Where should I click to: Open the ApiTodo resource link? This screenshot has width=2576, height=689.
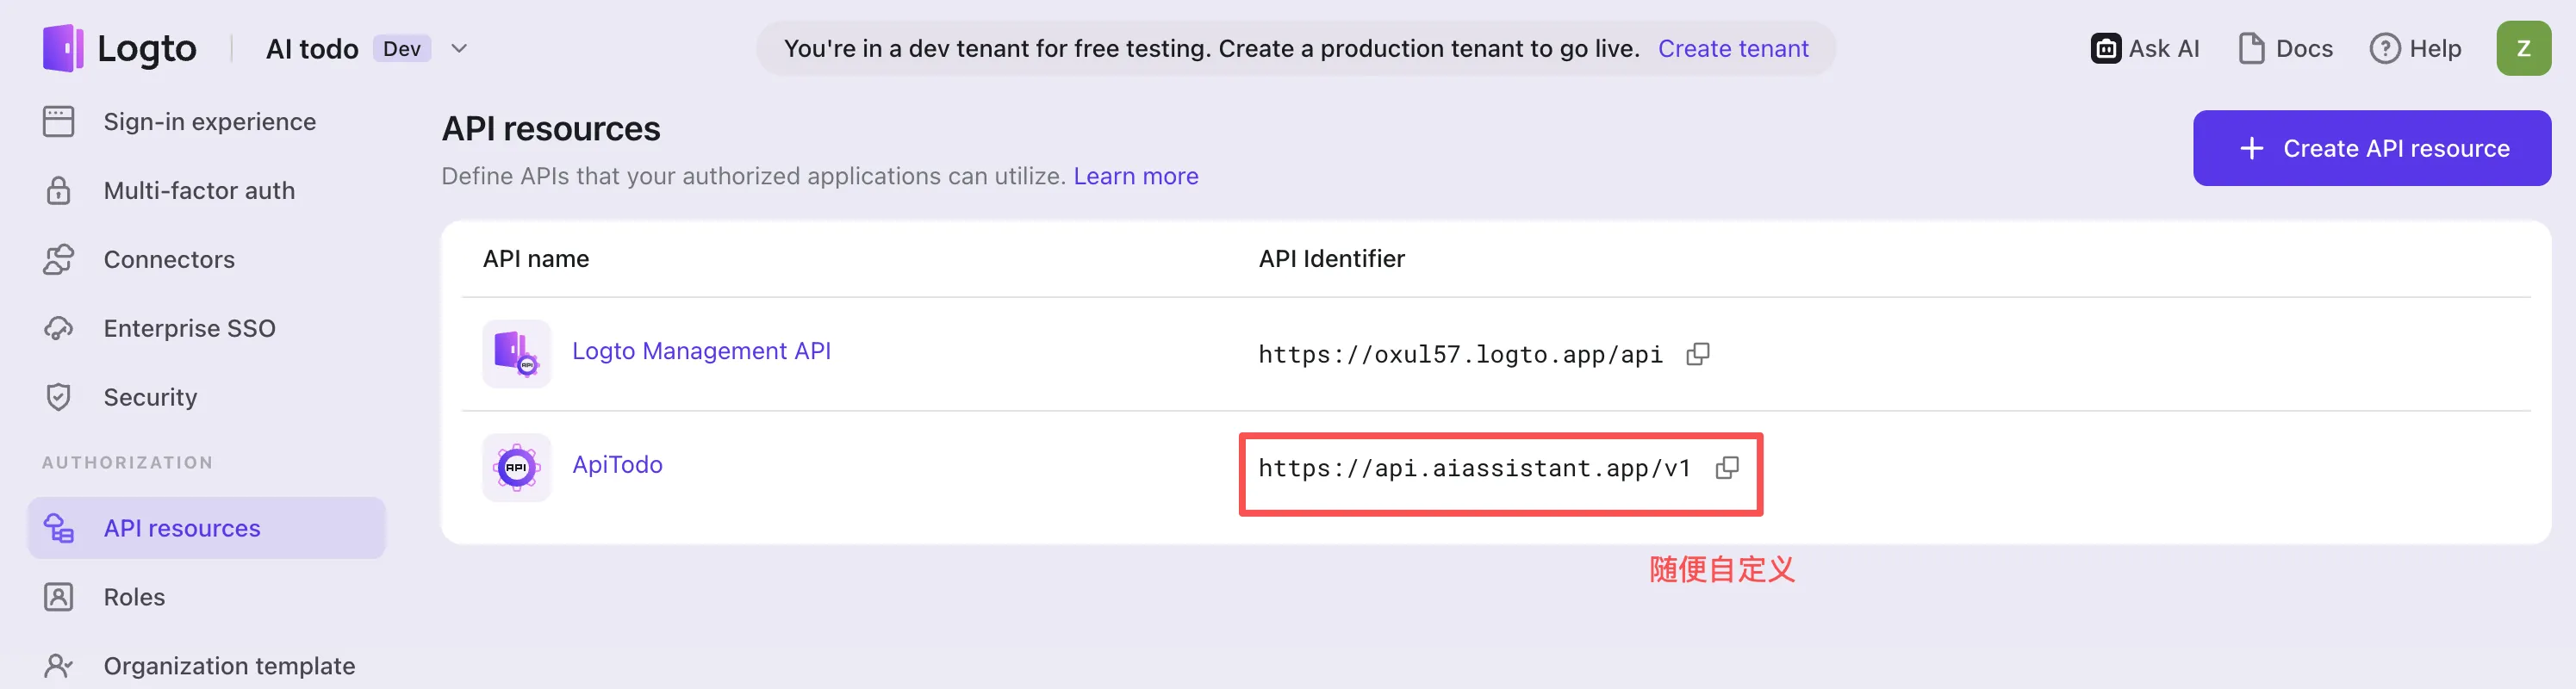pyautogui.click(x=617, y=464)
